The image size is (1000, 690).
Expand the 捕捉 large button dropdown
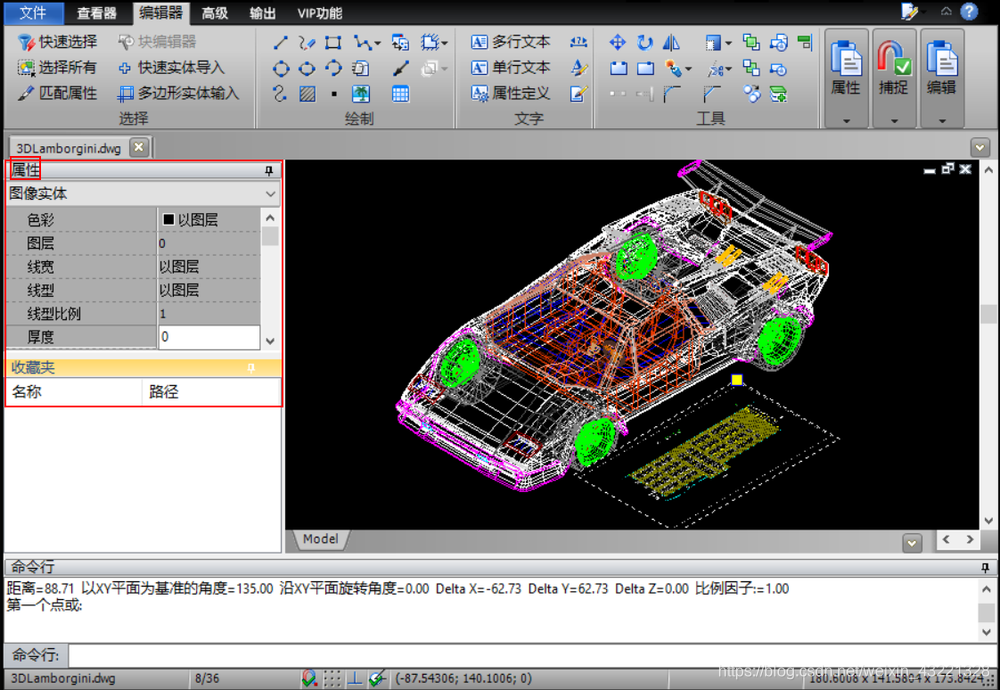(x=894, y=121)
